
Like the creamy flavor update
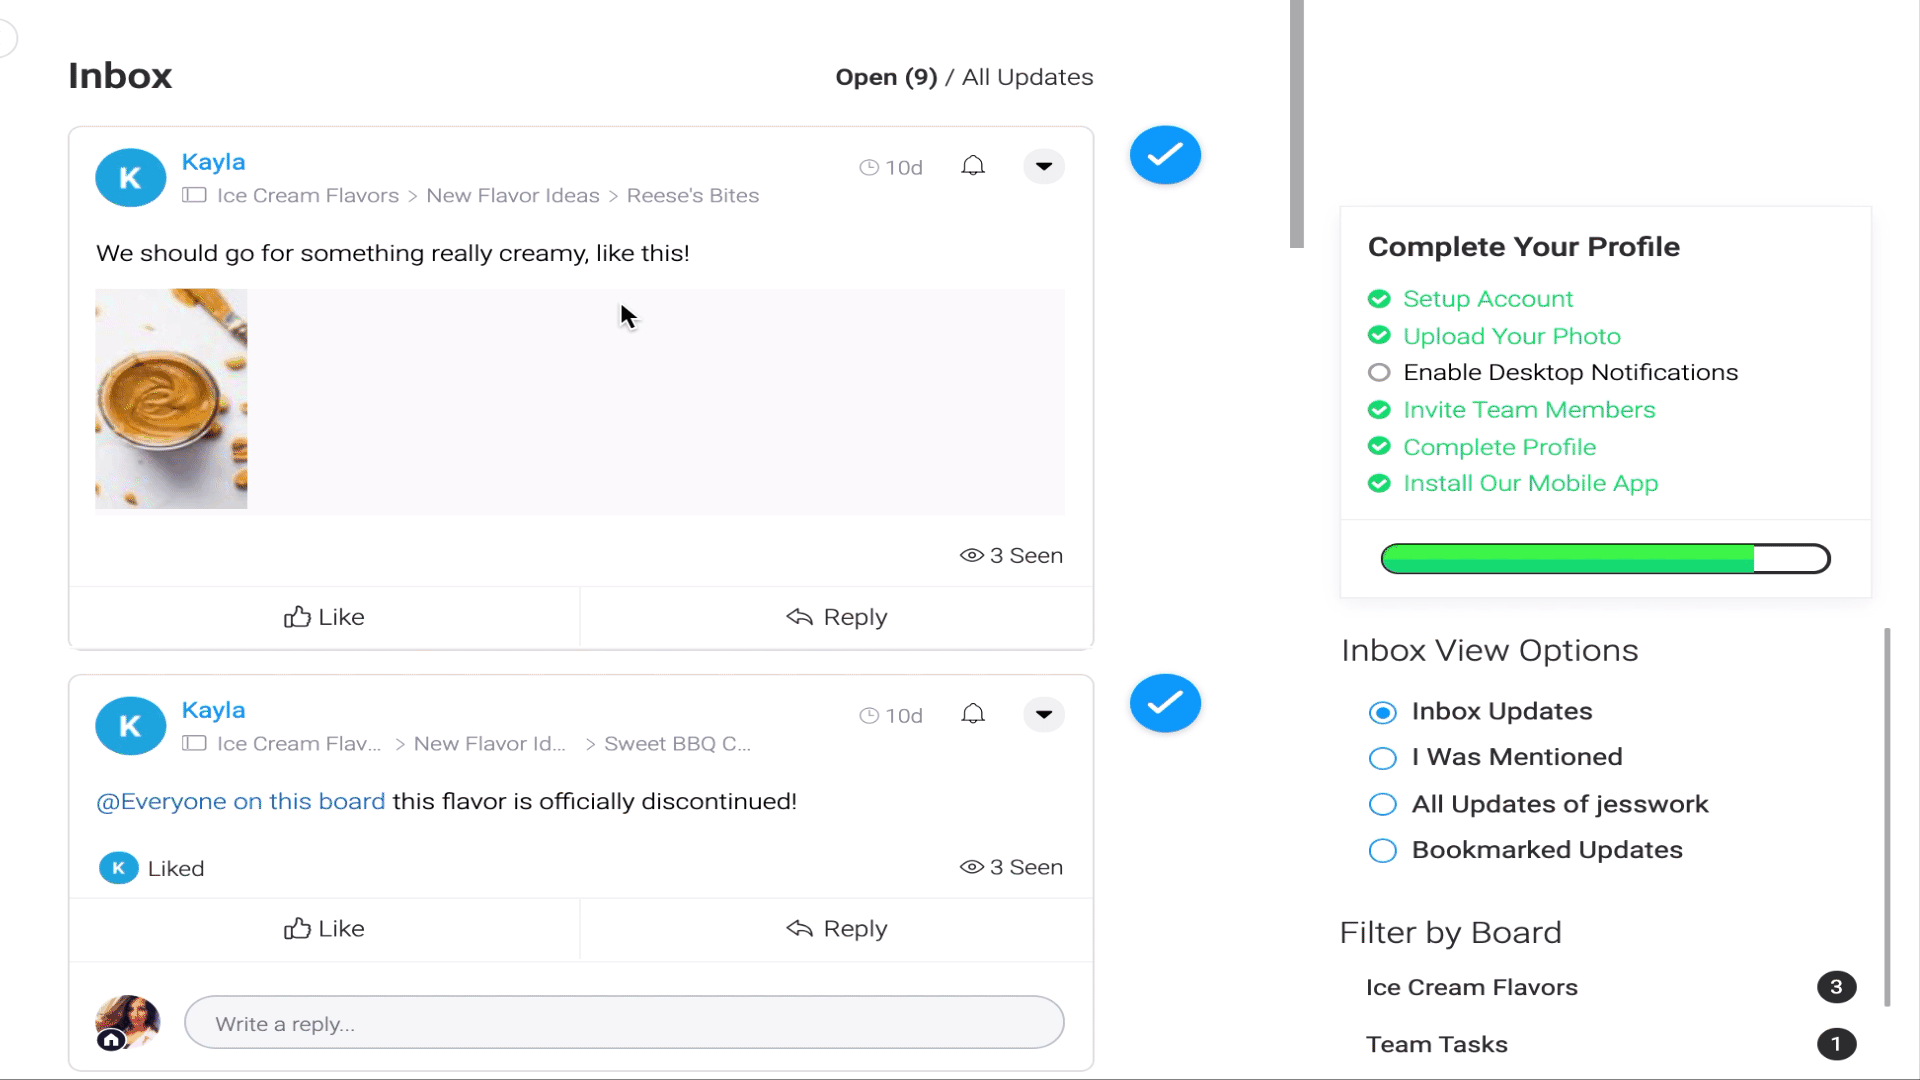[324, 617]
